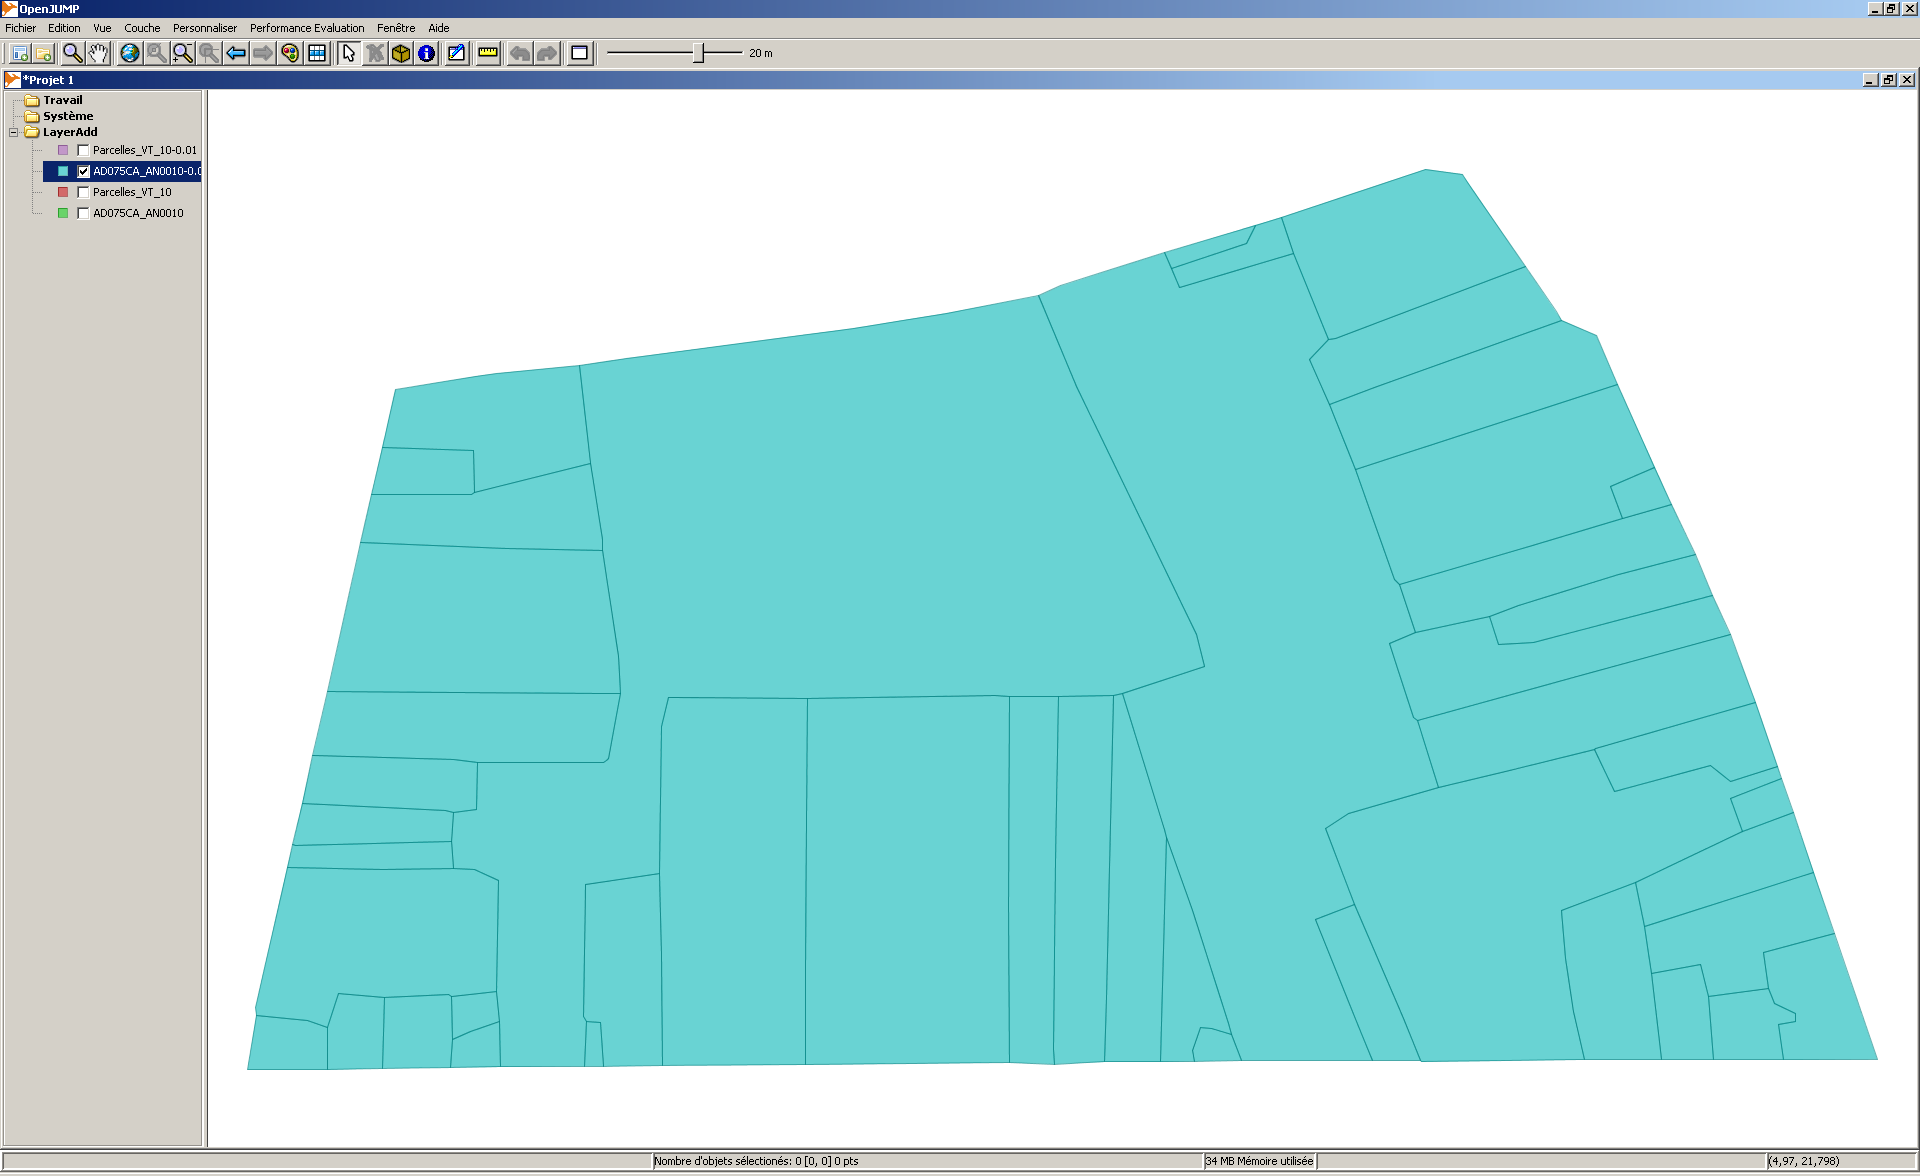Hide the AD075CA_AN0010-0.01 layer
Viewport: 1920px width, 1176px height.
(x=84, y=171)
